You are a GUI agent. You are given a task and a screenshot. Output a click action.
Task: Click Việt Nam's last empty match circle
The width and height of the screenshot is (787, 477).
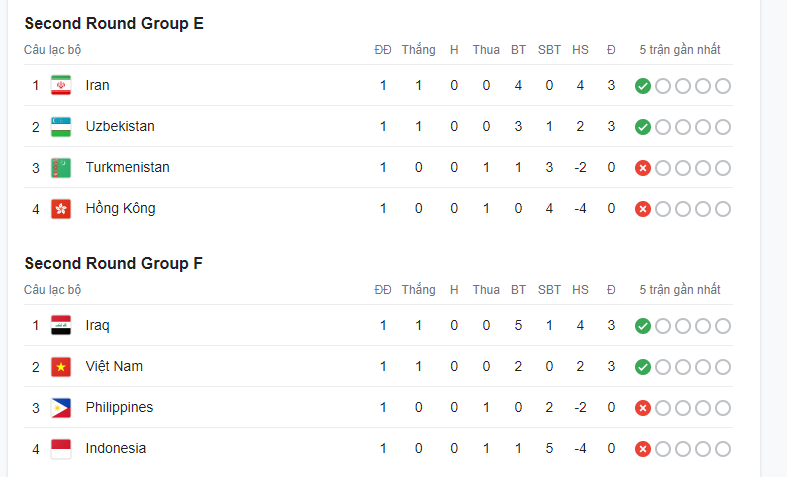click(x=723, y=367)
